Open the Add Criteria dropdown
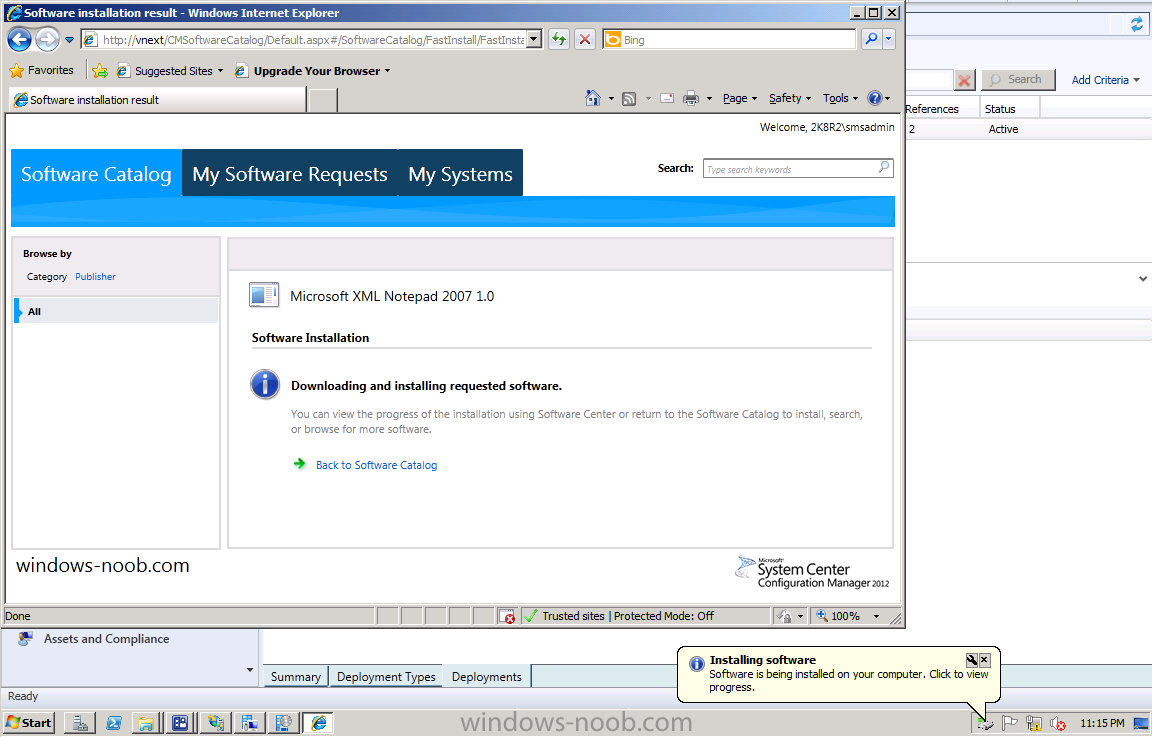This screenshot has width=1152, height=737. [1105, 80]
